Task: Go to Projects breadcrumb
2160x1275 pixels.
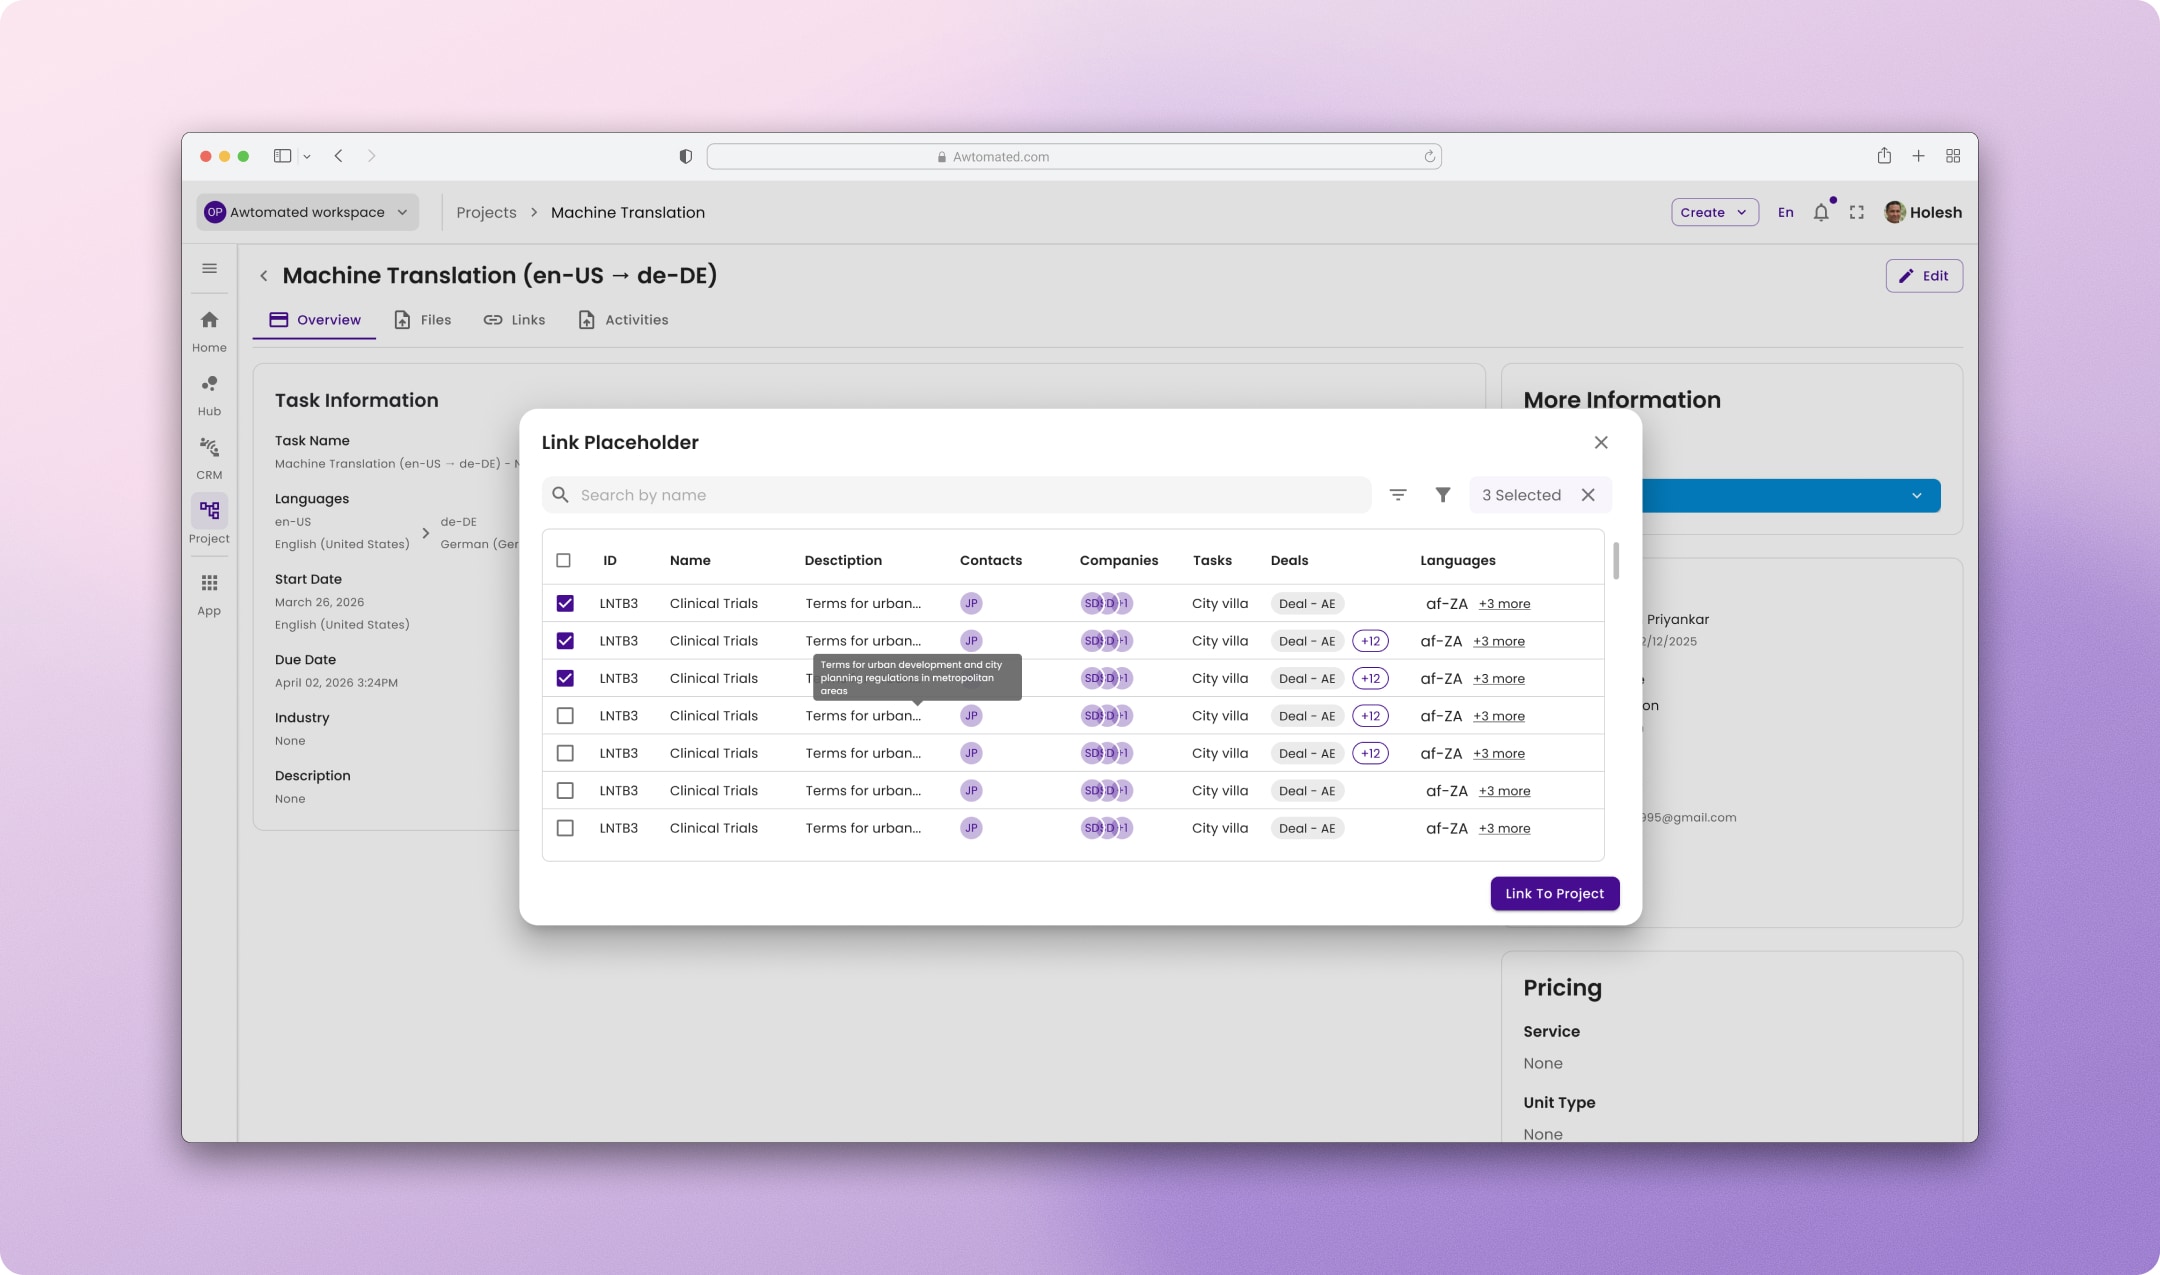Action: [x=486, y=212]
